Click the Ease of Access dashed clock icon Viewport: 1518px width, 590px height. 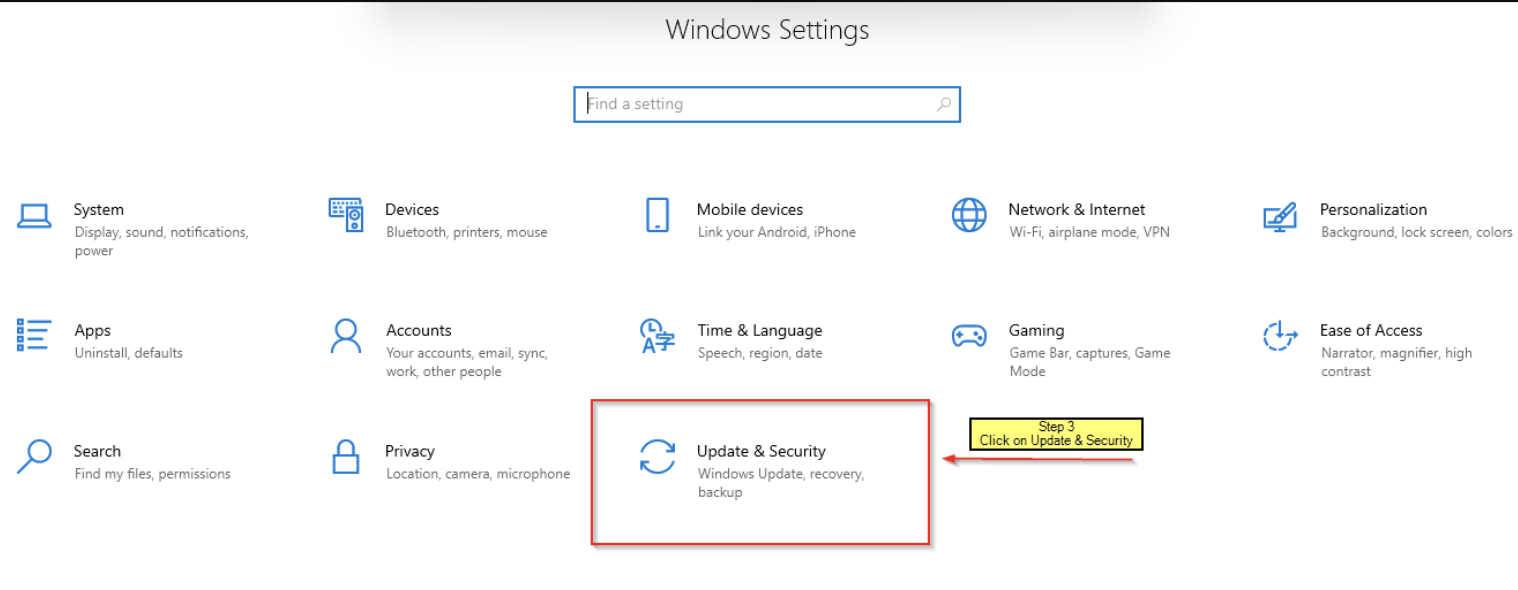click(1280, 337)
